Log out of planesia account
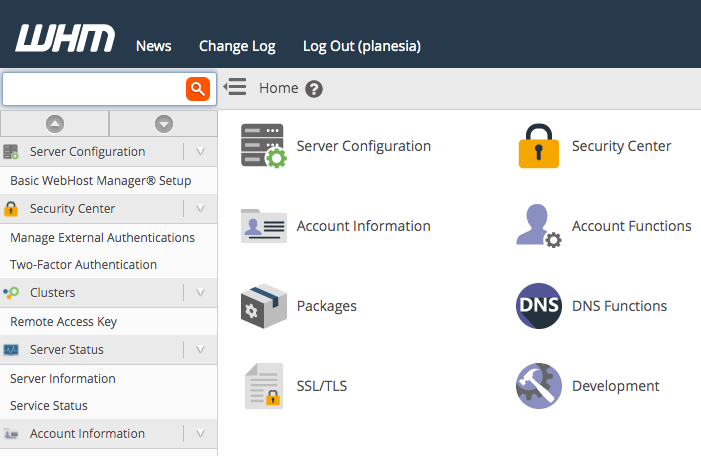 tap(362, 46)
